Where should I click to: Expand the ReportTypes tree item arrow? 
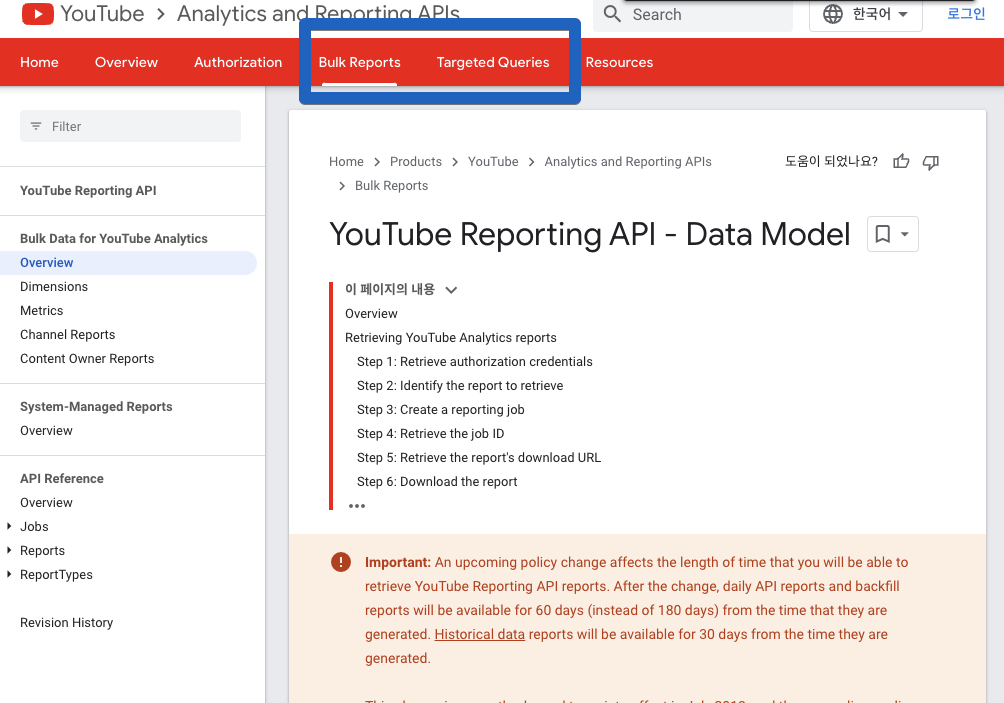point(9,574)
